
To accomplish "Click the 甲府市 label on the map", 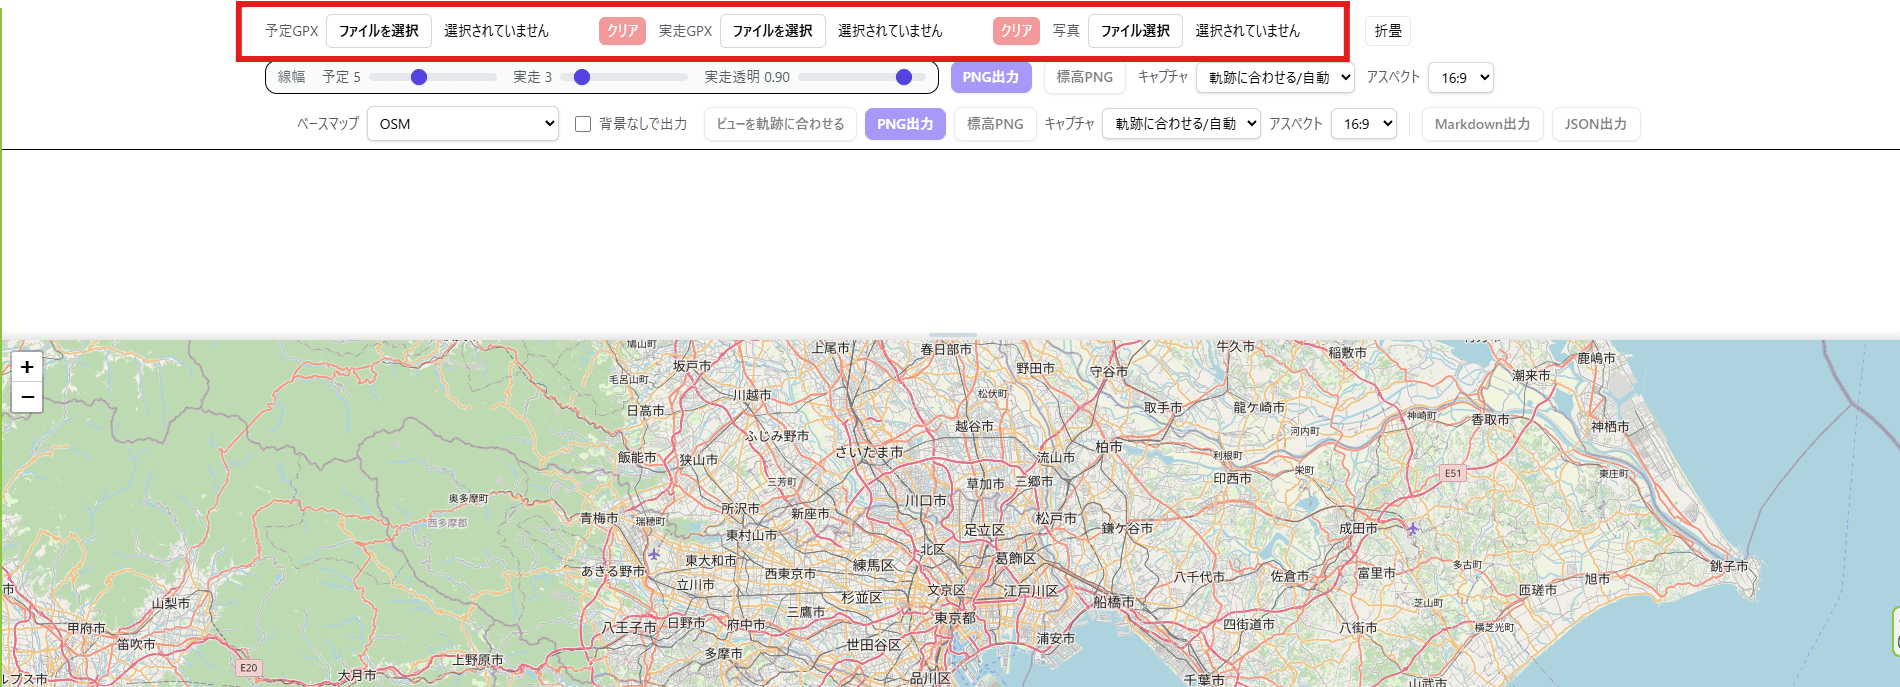I will click(x=86, y=628).
